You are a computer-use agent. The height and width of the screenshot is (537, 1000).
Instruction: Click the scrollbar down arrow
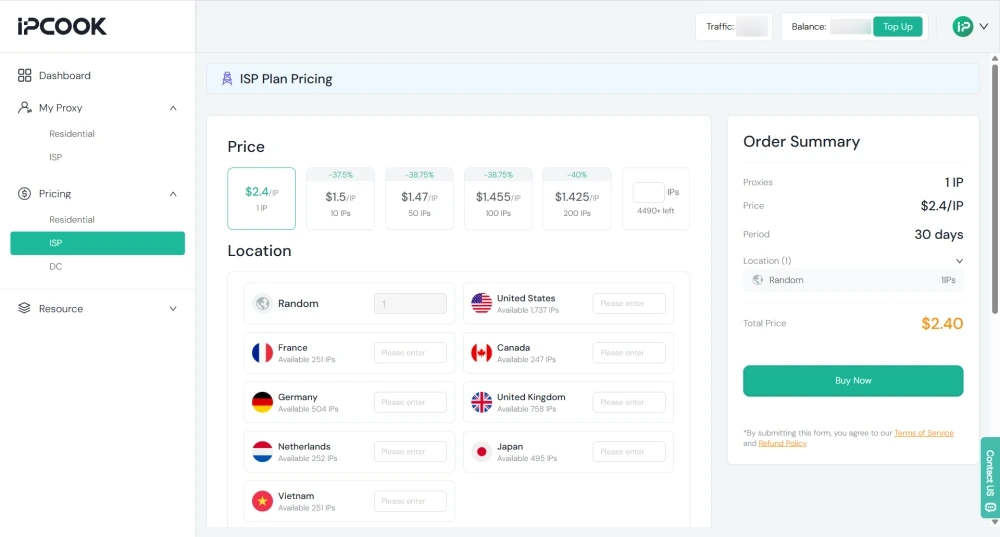[994, 522]
